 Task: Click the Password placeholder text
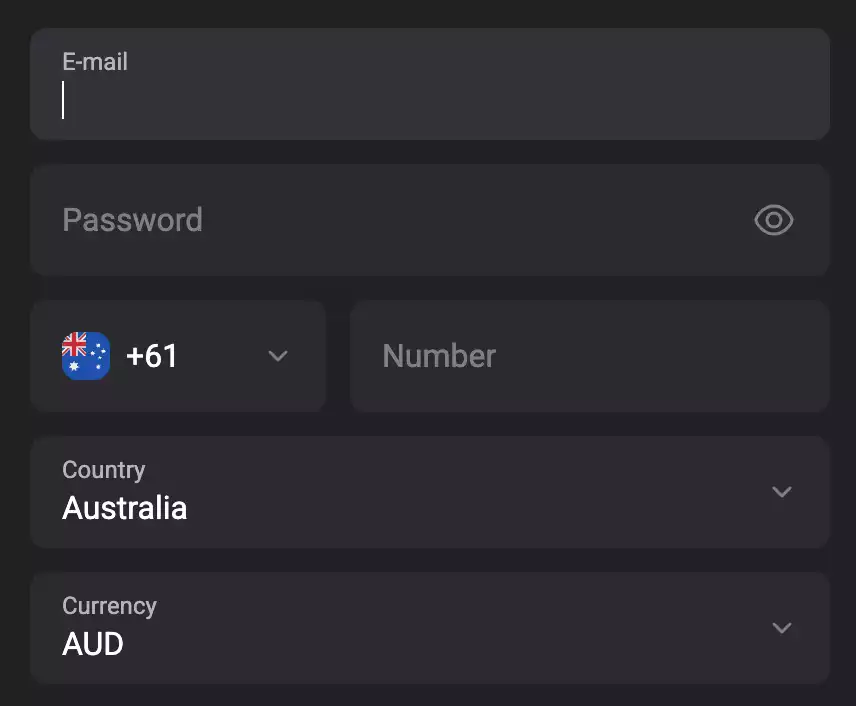tap(132, 220)
